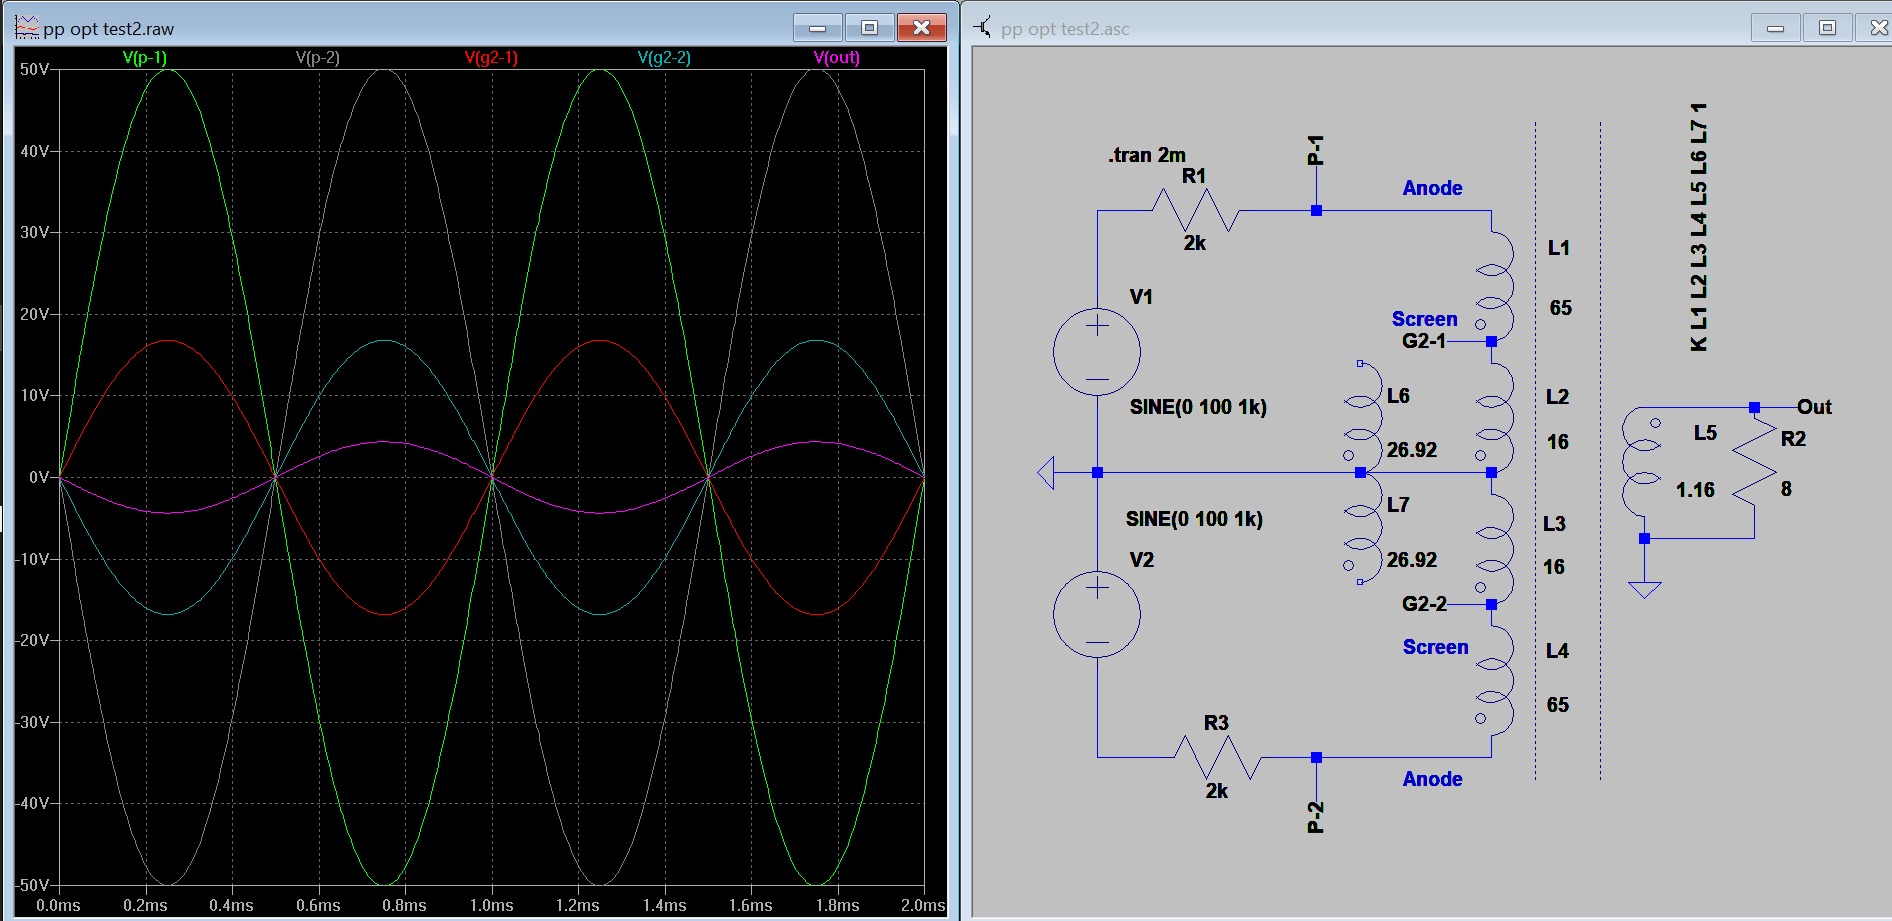Click L5's 1.16 inductance value
Viewport: 1892px width, 921px height.
(x=1695, y=490)
